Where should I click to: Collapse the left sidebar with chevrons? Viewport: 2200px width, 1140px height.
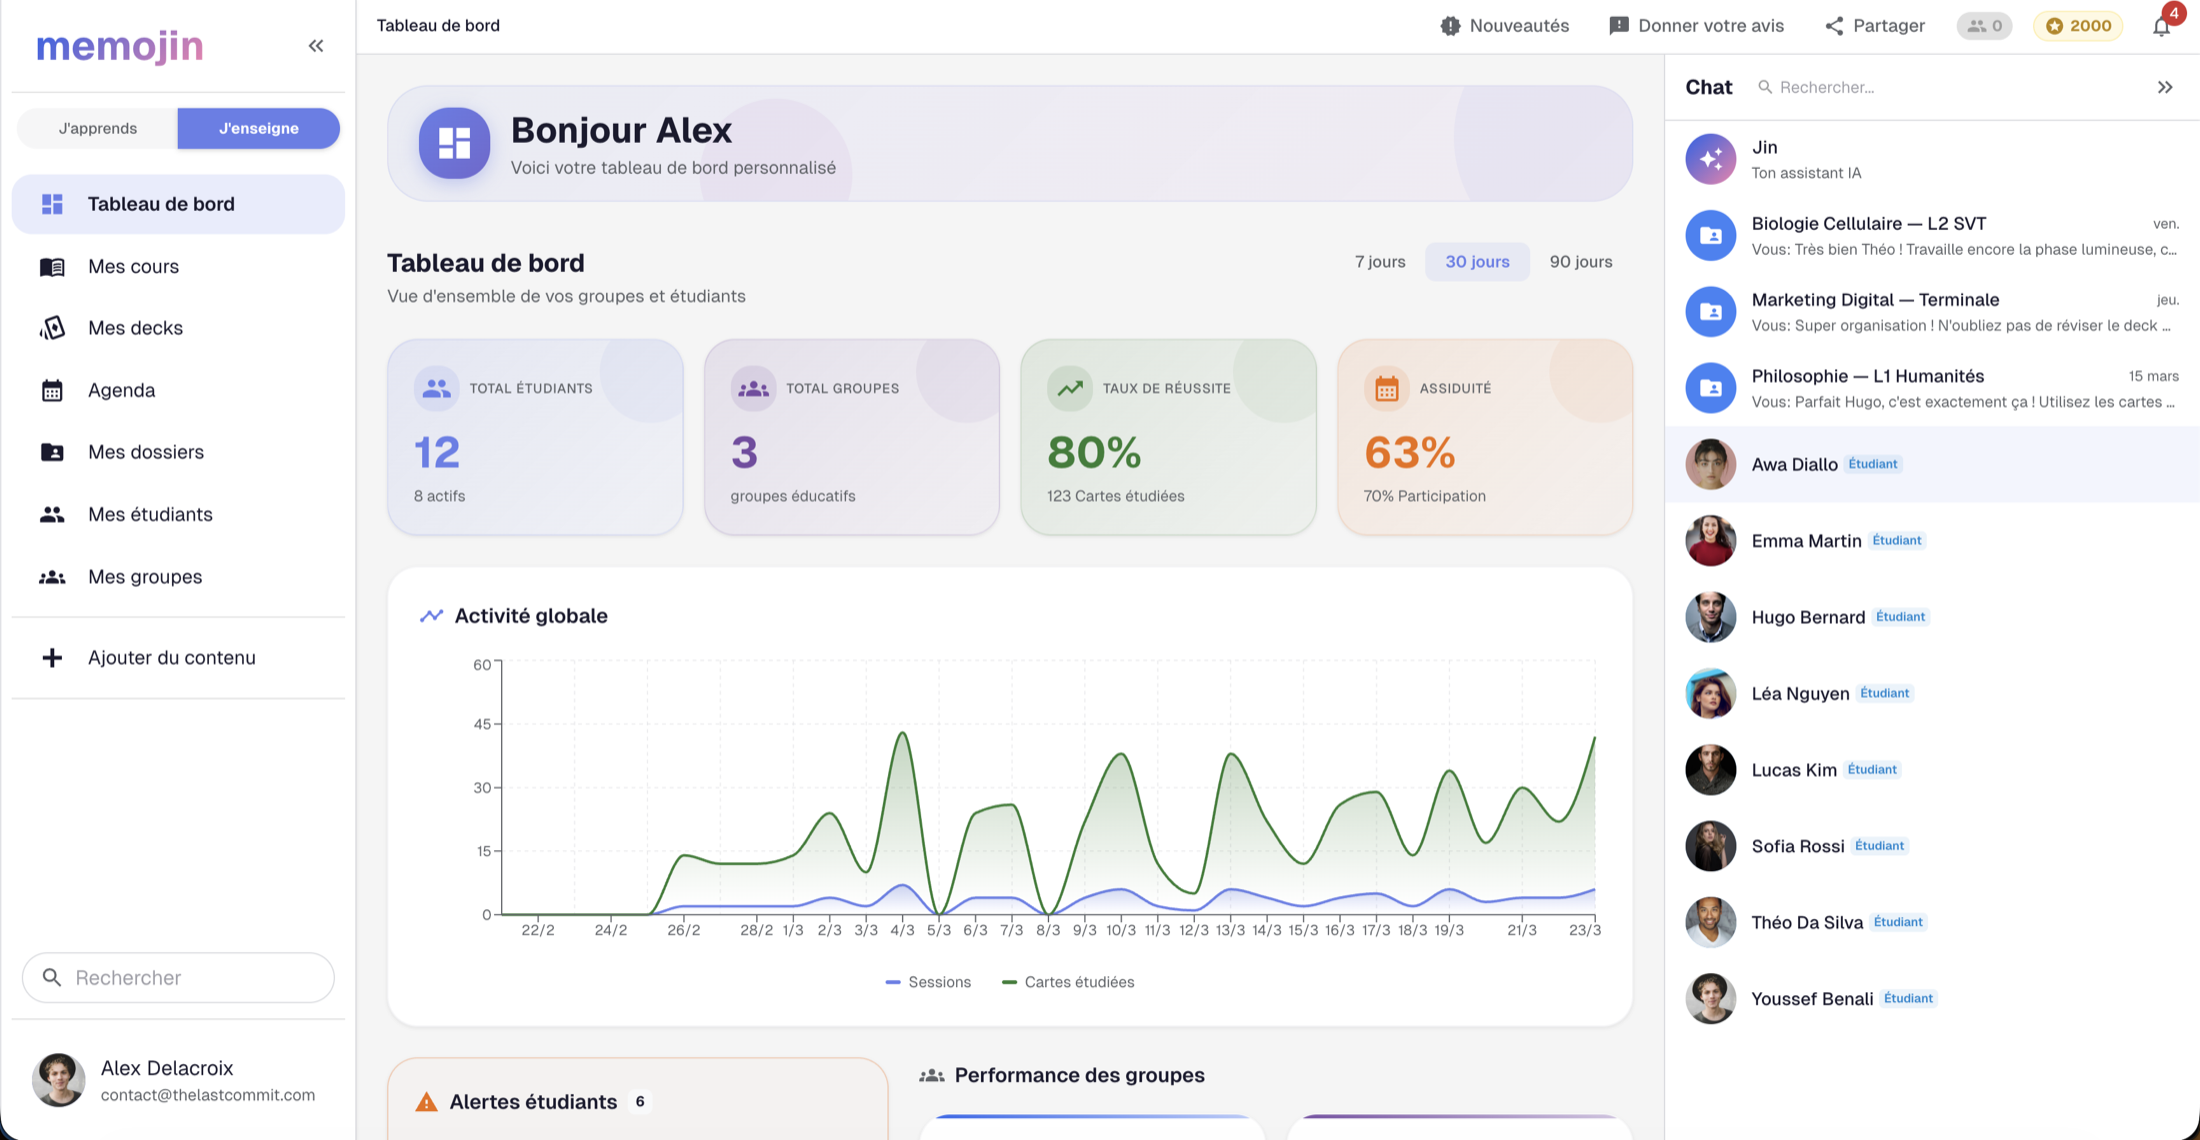[x=316, y=46]
